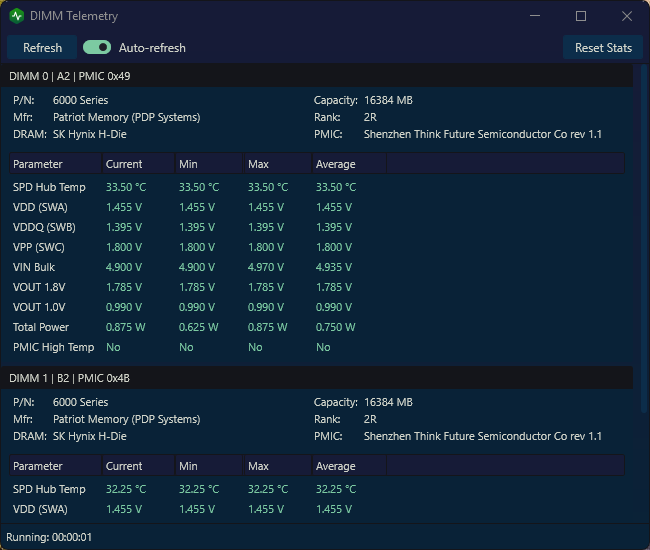The image size is (650, 550).
Task: Click VOUT 1.0V current value 0.990 V
Action: 124,307
